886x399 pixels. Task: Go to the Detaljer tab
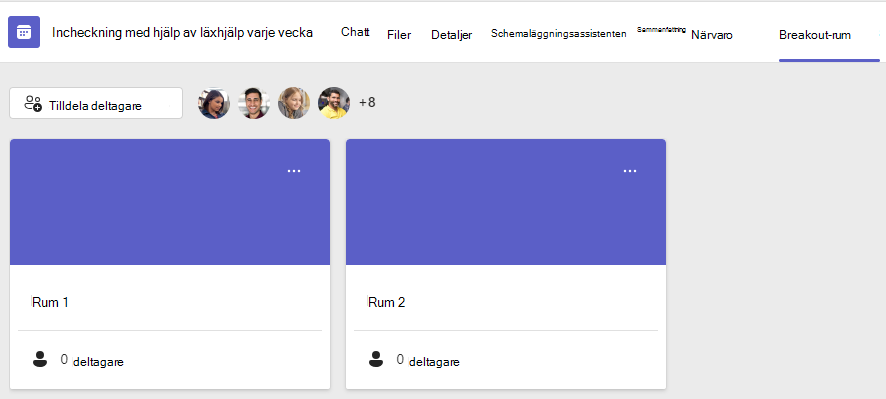451,35
